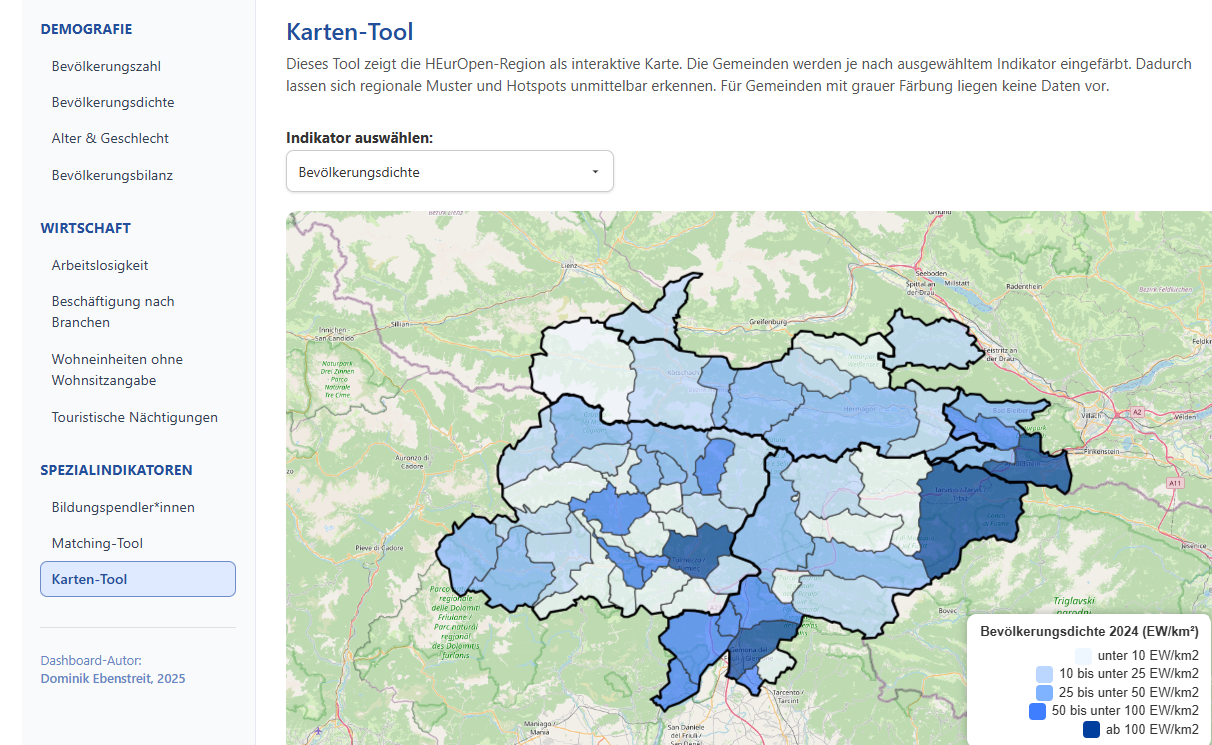Select Bevölkerungsdichte in the sidebar navigation
1212x745 pixels.
coord(113,102)
